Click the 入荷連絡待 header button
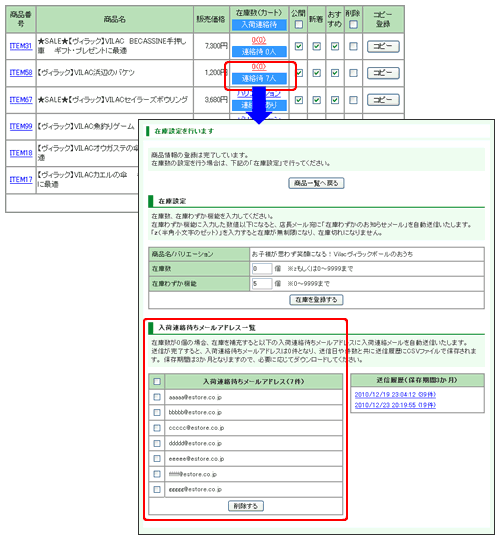The image size is (500, 540). click(259, 25)
